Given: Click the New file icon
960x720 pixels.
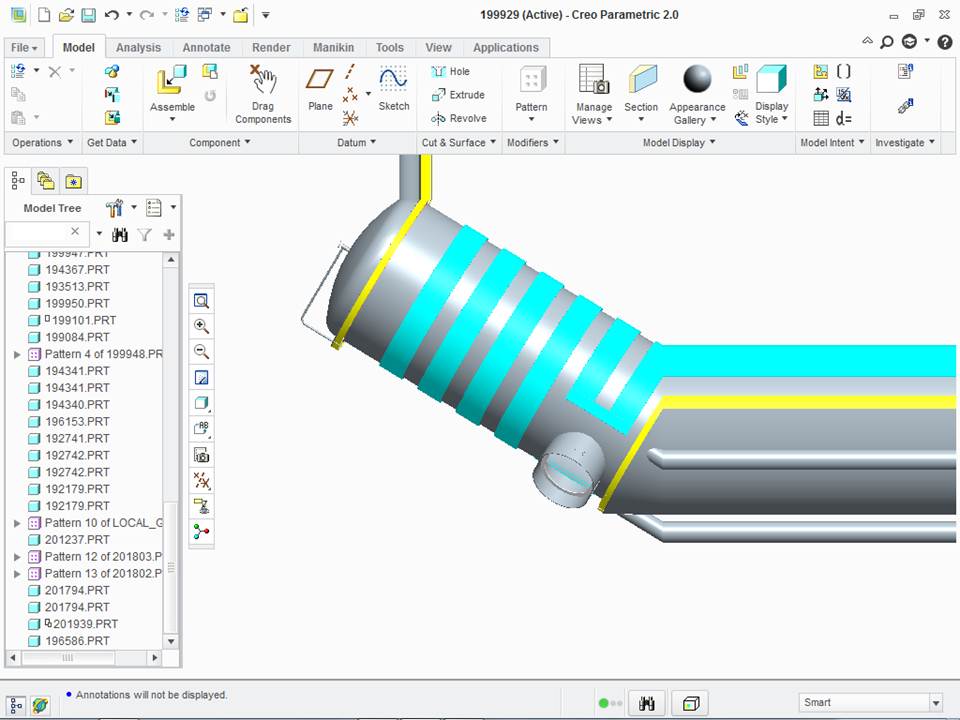Looking at the screenshot, I should coord(44,15).
